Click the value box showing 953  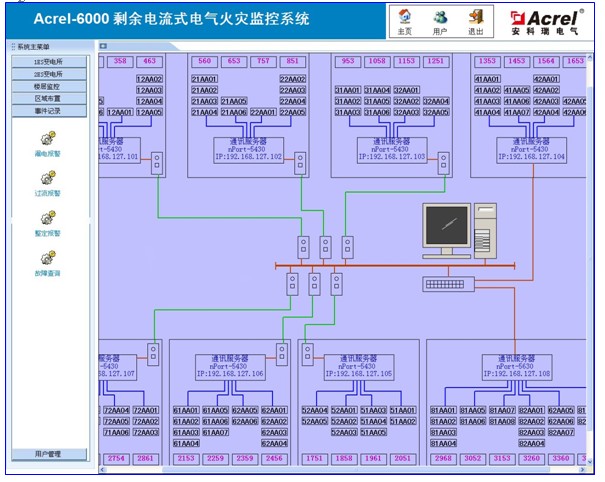pyautogui.click(x=348, y=61)
